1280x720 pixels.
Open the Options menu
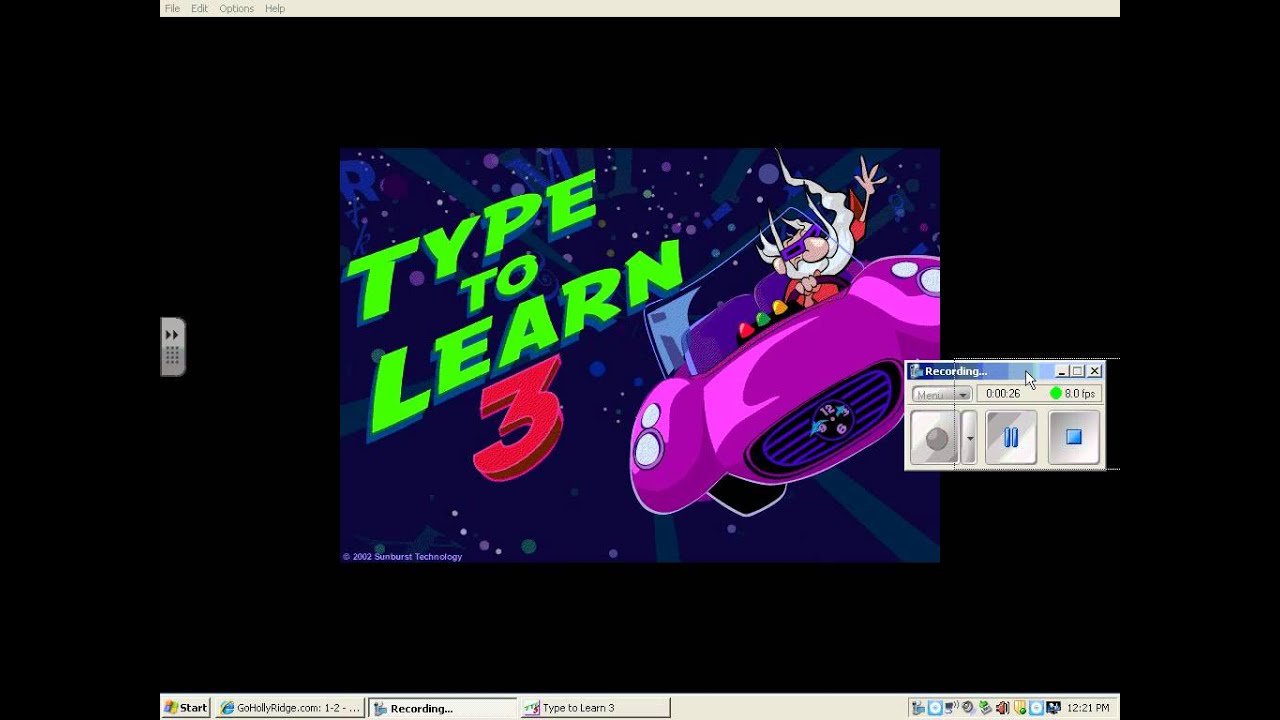[236, 8]
